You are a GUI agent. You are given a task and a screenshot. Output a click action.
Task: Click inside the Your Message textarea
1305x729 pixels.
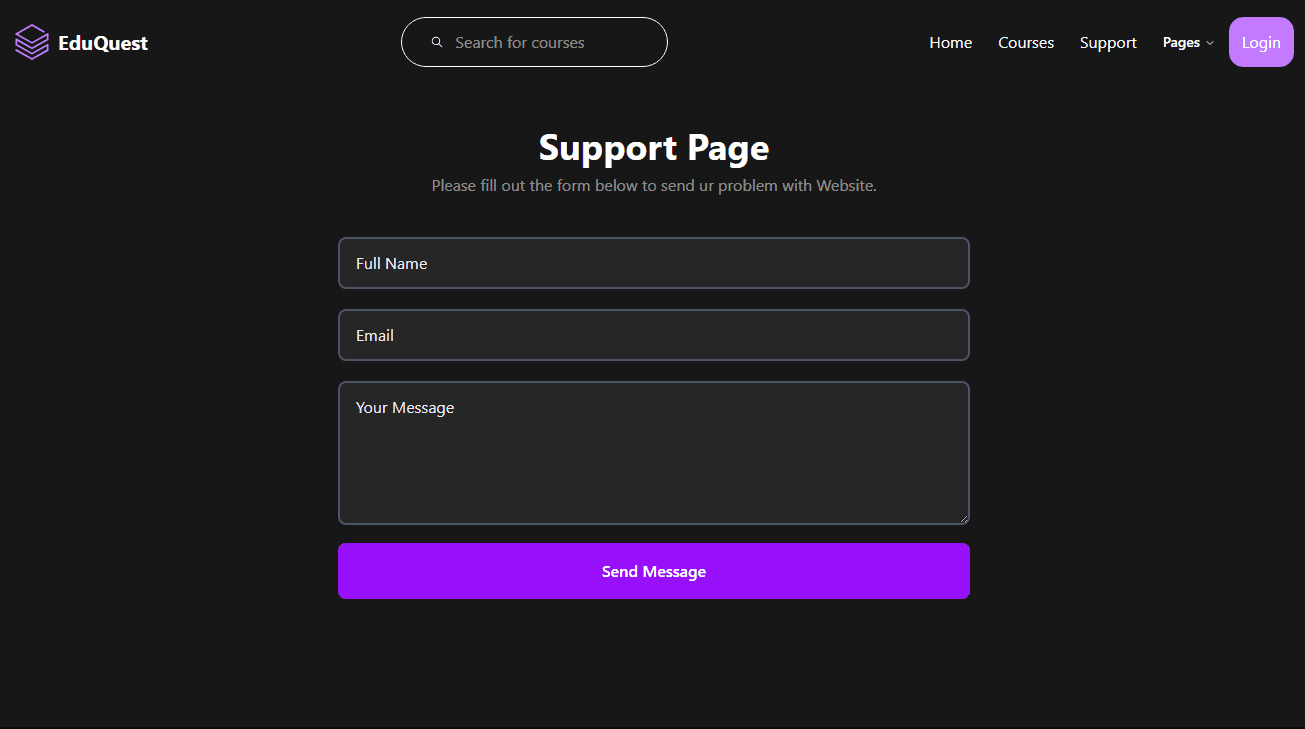654,453
